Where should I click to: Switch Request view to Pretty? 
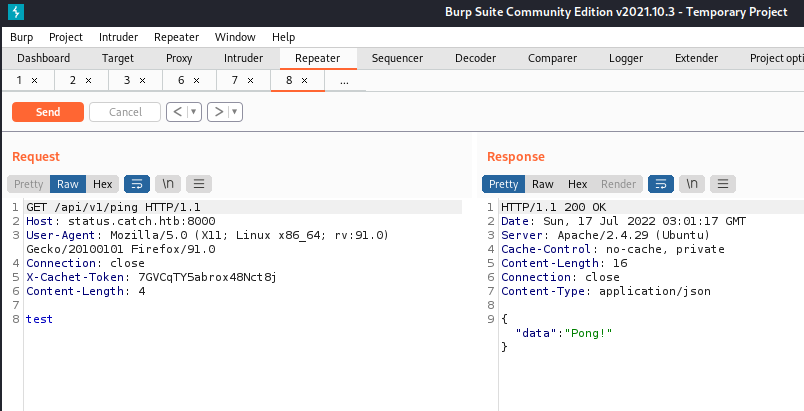[x=29, y=184]
